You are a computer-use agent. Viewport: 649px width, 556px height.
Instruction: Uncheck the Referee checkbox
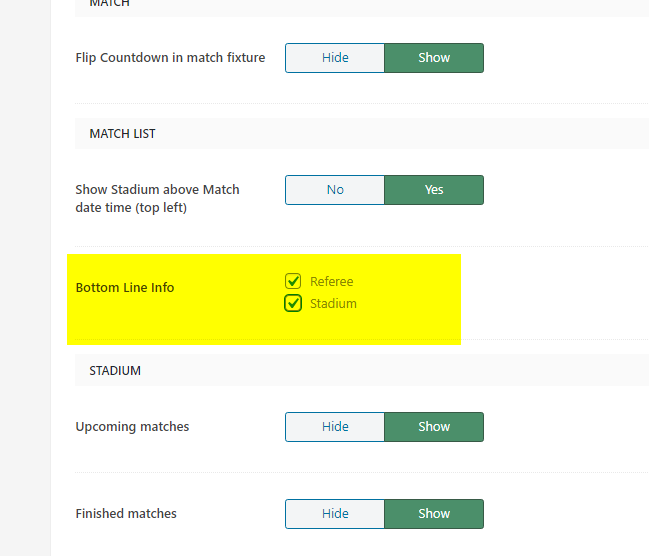click(x=293, y=281)
